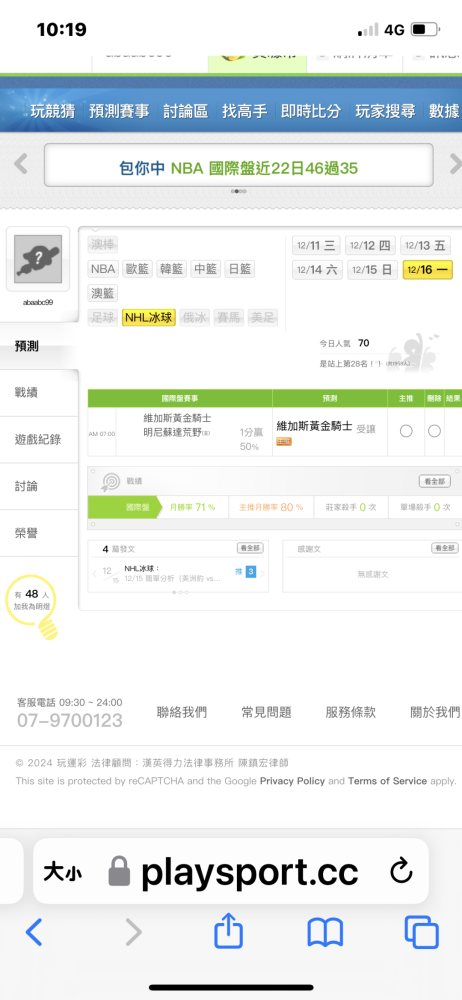Choose 即時比分 in the top navigation
The image size is (462, 1000).
(311, 112)
